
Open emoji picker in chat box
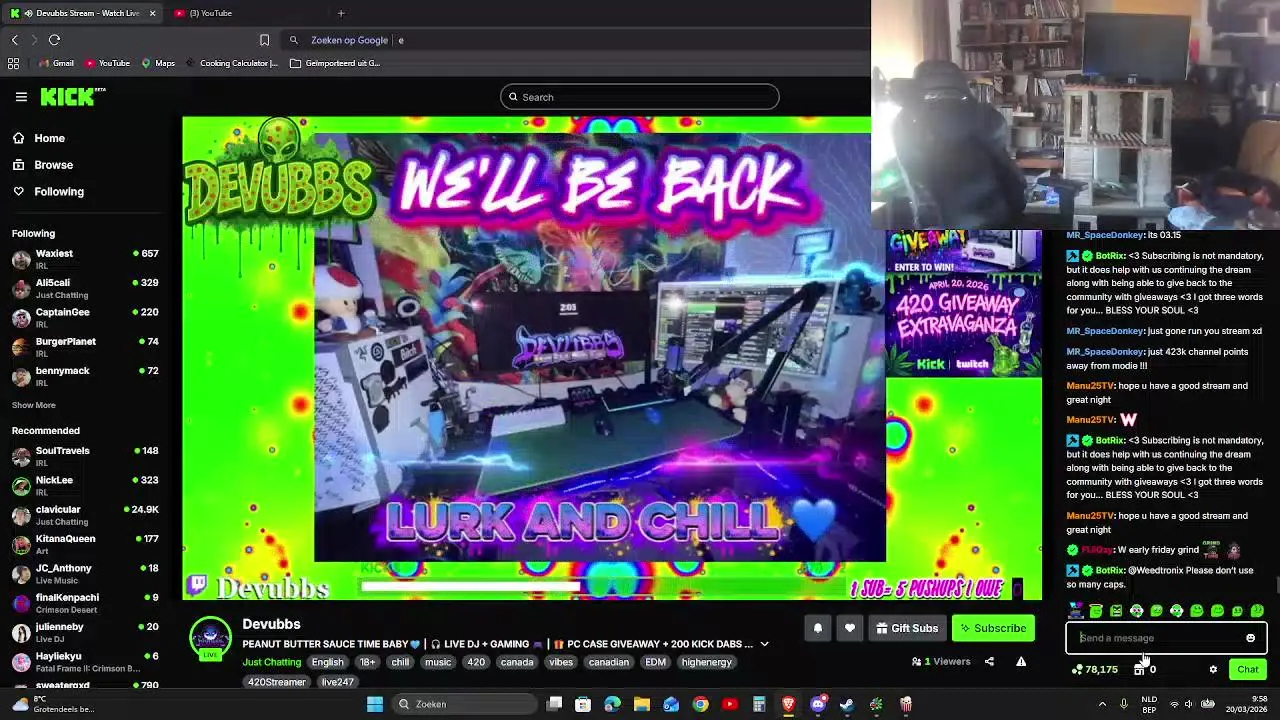[x=1250, y=638]
